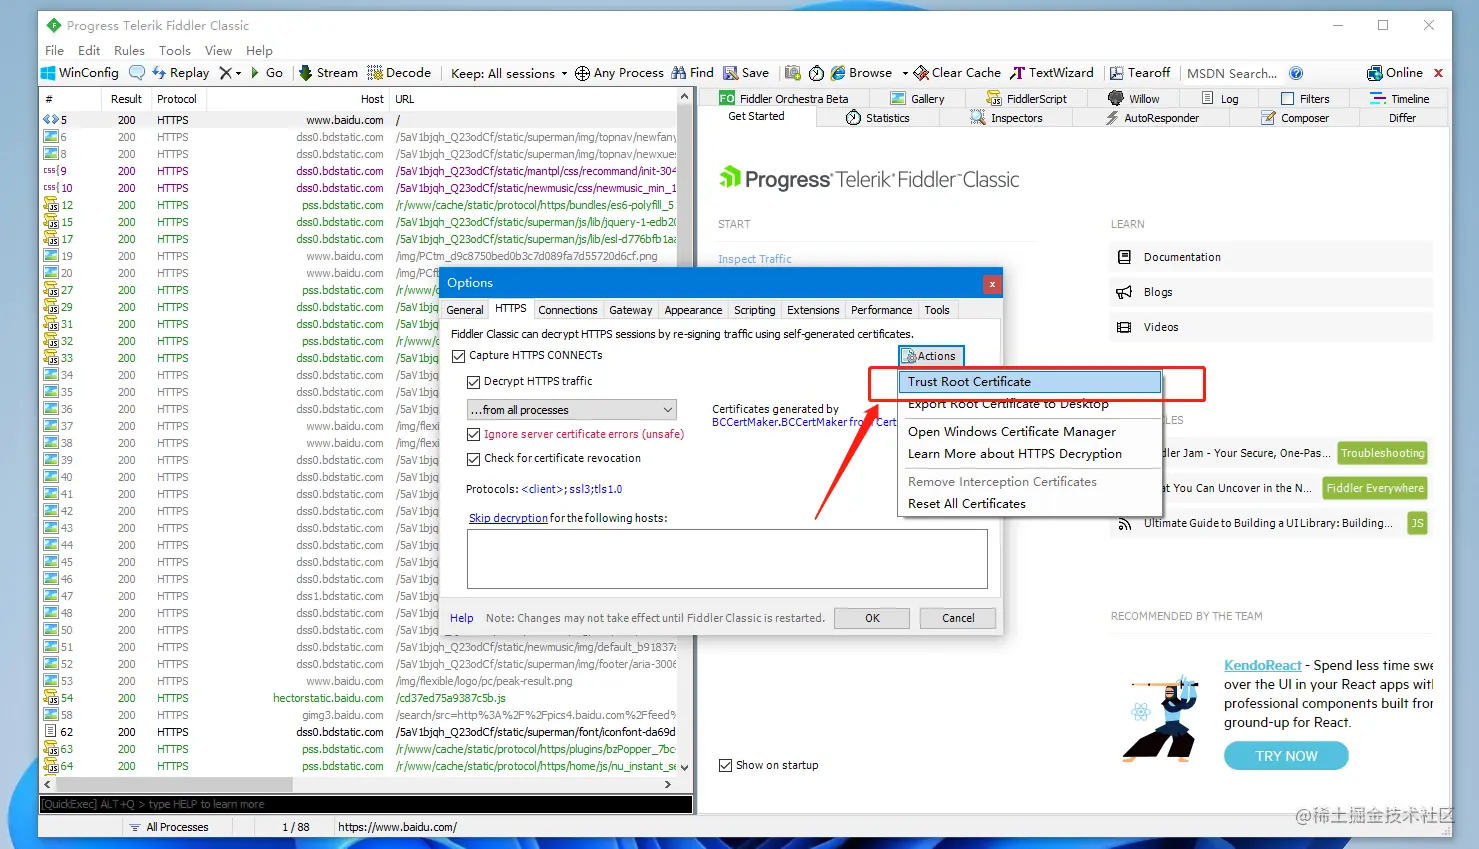Uncheck Decrypt HTTPS traffic
Screen dimensions: 1479x849
pyautogui.click(x=473, y=382)
